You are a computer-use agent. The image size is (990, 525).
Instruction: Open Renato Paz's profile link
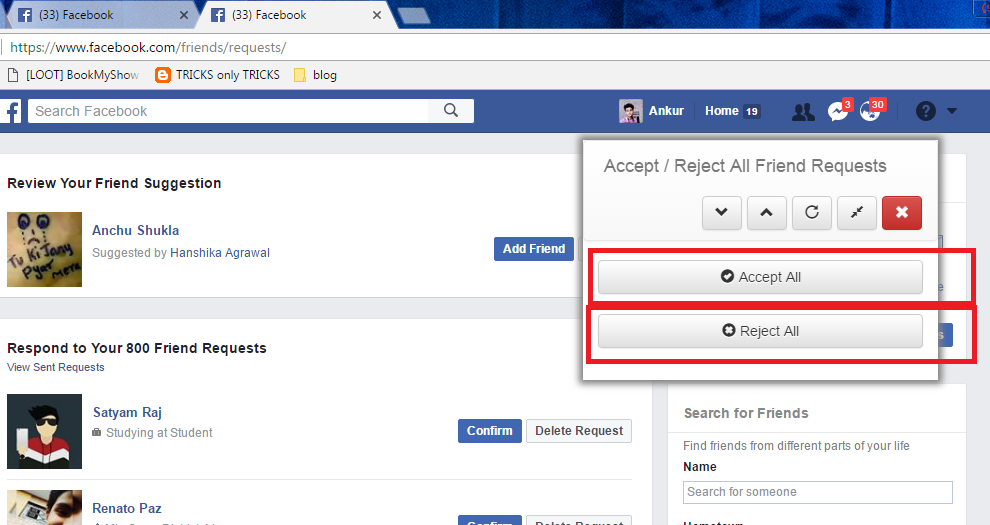click(x=127, y=509)
